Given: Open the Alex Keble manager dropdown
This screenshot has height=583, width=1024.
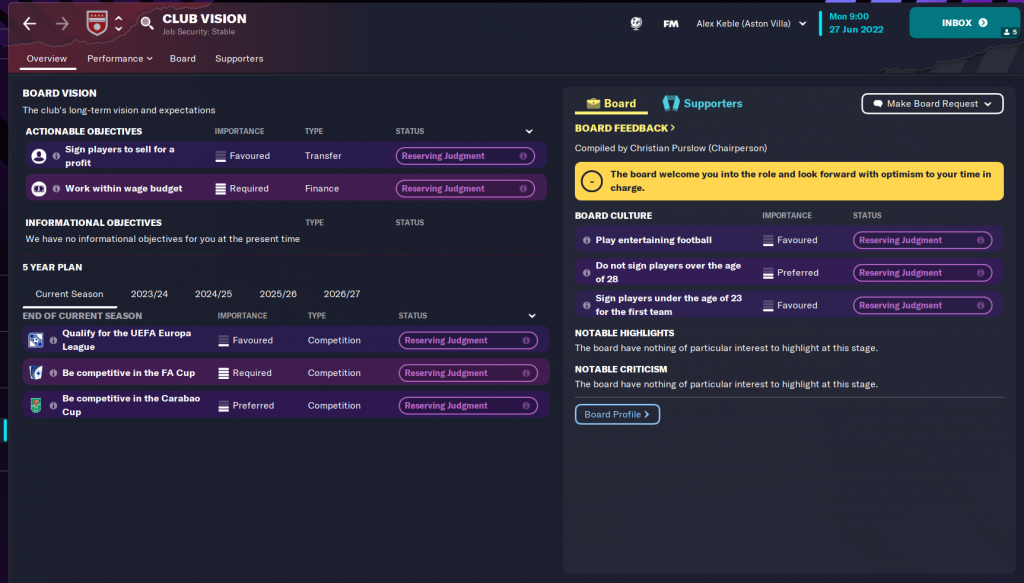Looking at the screenshot, I should tap(751, 23).
